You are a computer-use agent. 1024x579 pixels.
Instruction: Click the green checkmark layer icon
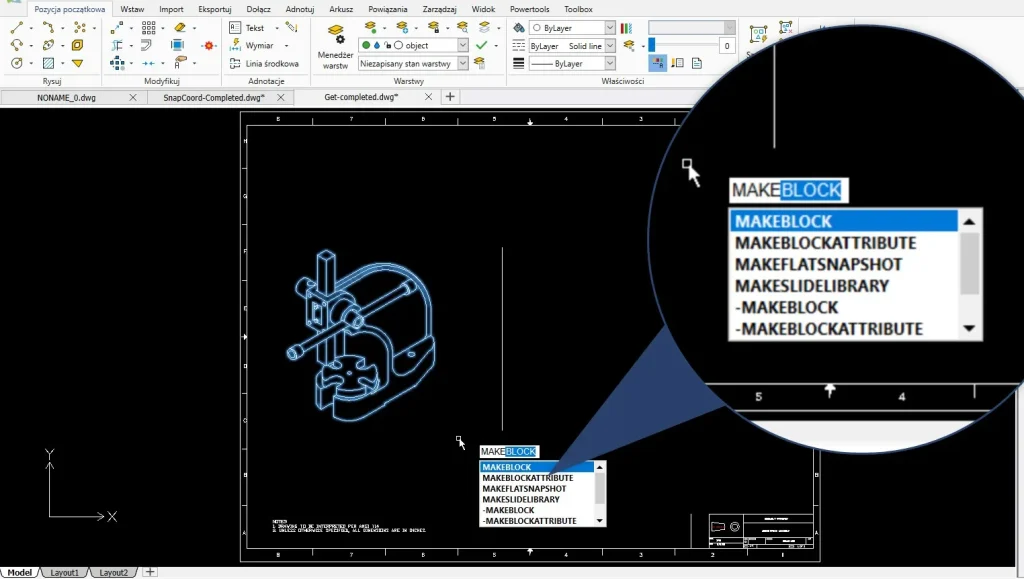(x=481, y=45)
